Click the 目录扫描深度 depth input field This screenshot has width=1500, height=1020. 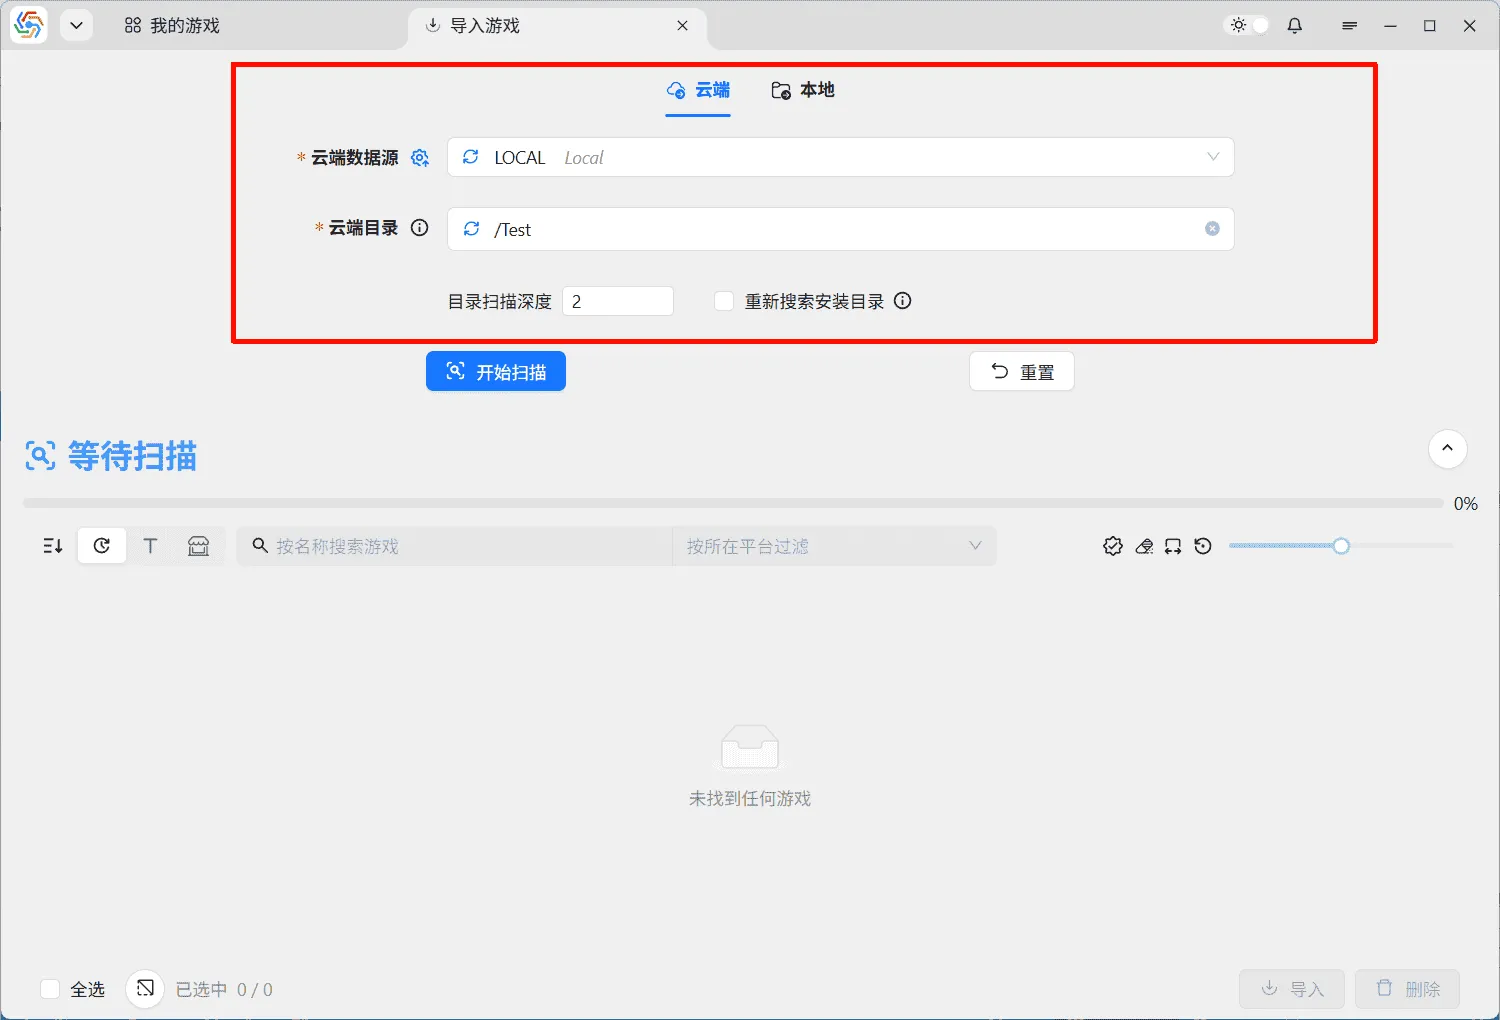617,300
